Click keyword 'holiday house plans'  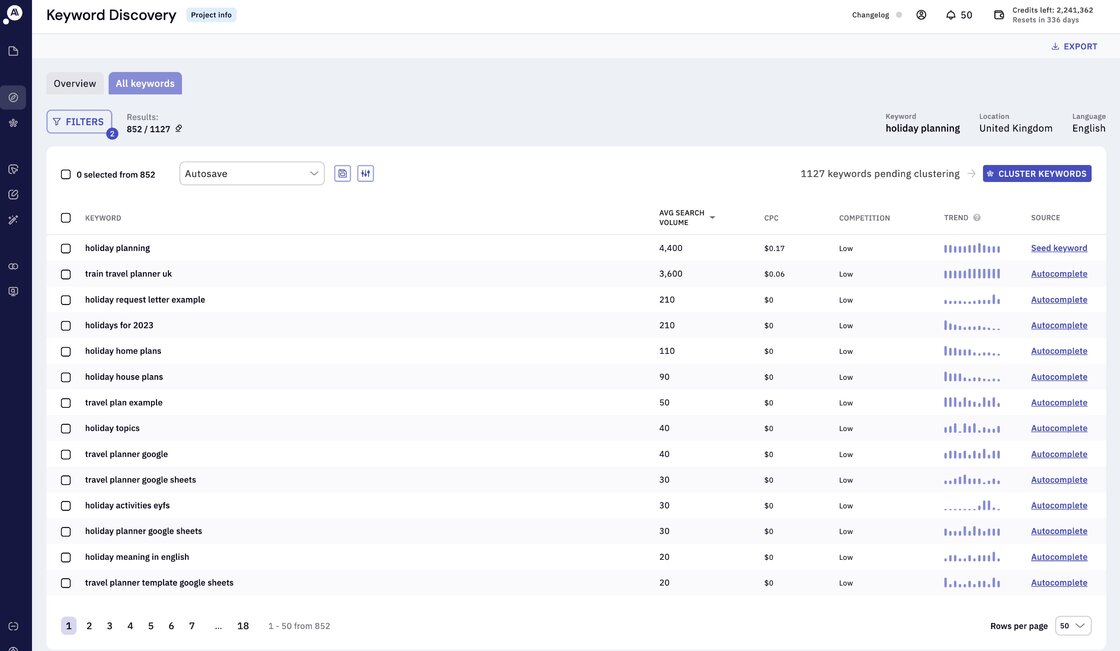(124, 377)
